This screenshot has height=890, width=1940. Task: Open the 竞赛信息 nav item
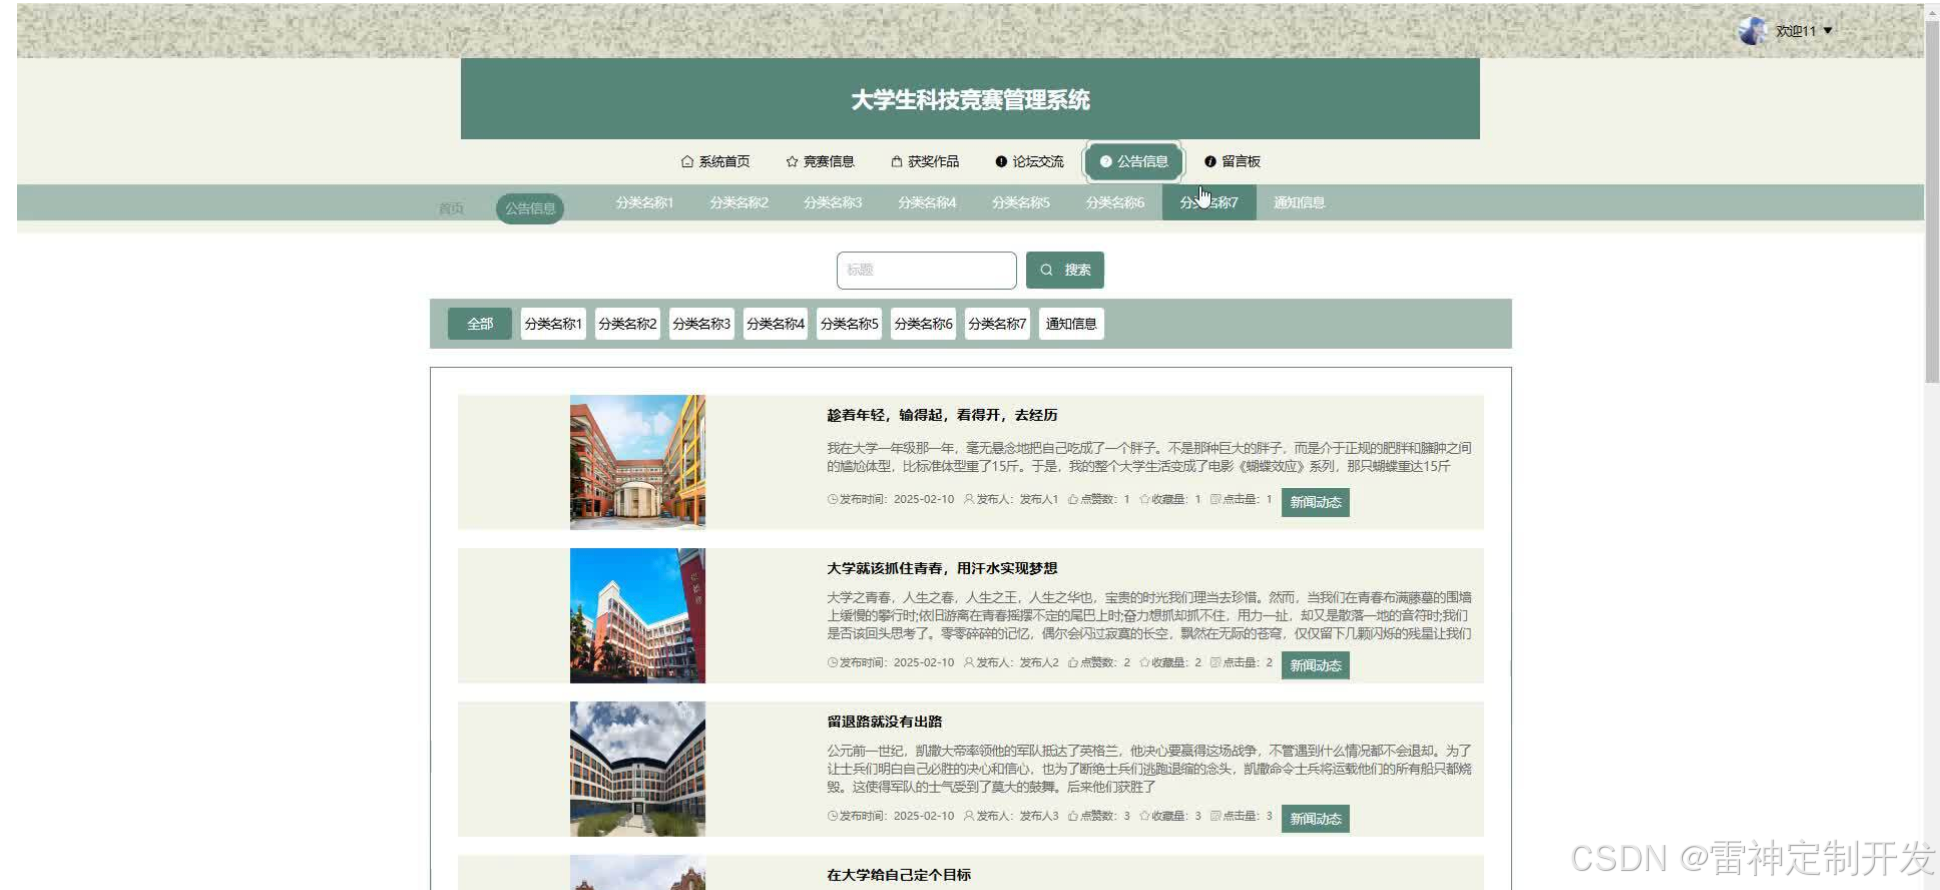(820, 161)
